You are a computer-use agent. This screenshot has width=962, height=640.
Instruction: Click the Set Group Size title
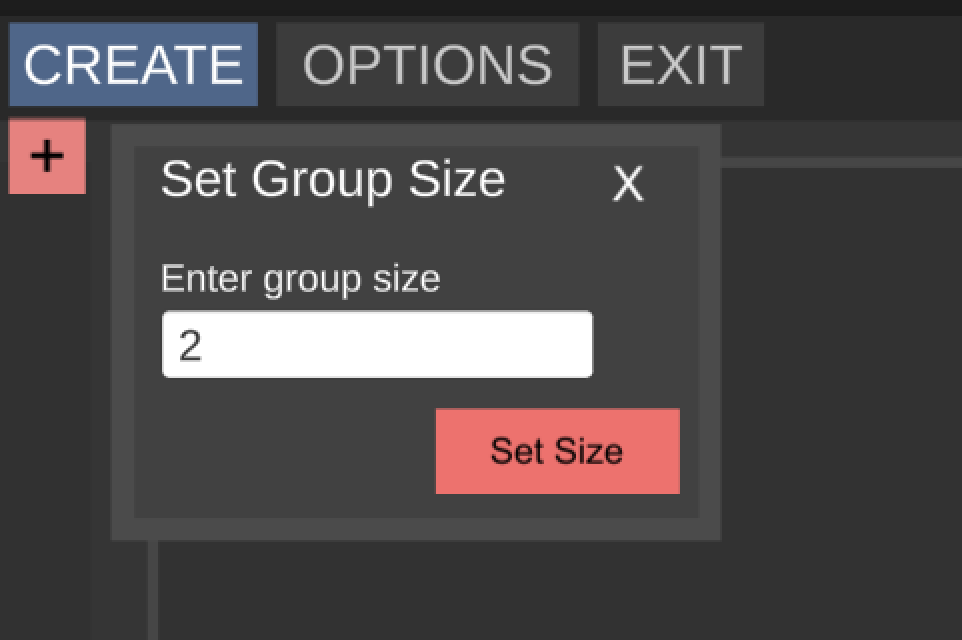(x=334, y=180)
